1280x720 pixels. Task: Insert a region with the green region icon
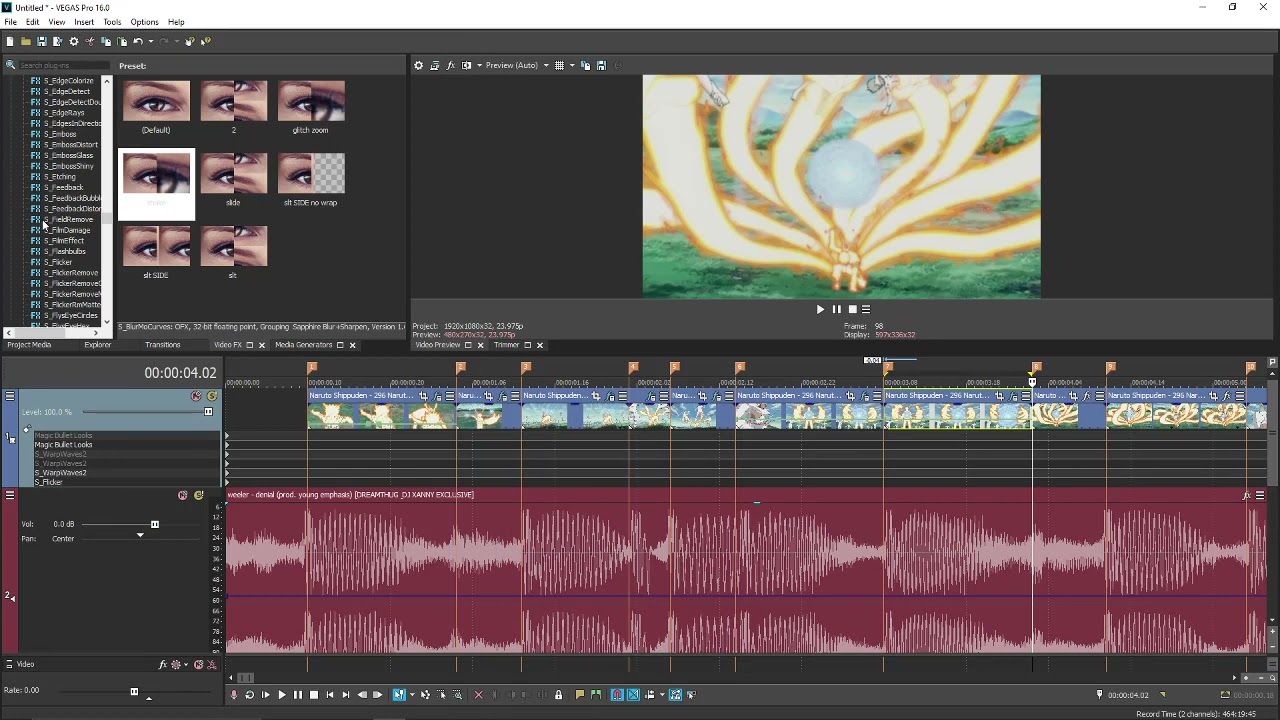596,695
